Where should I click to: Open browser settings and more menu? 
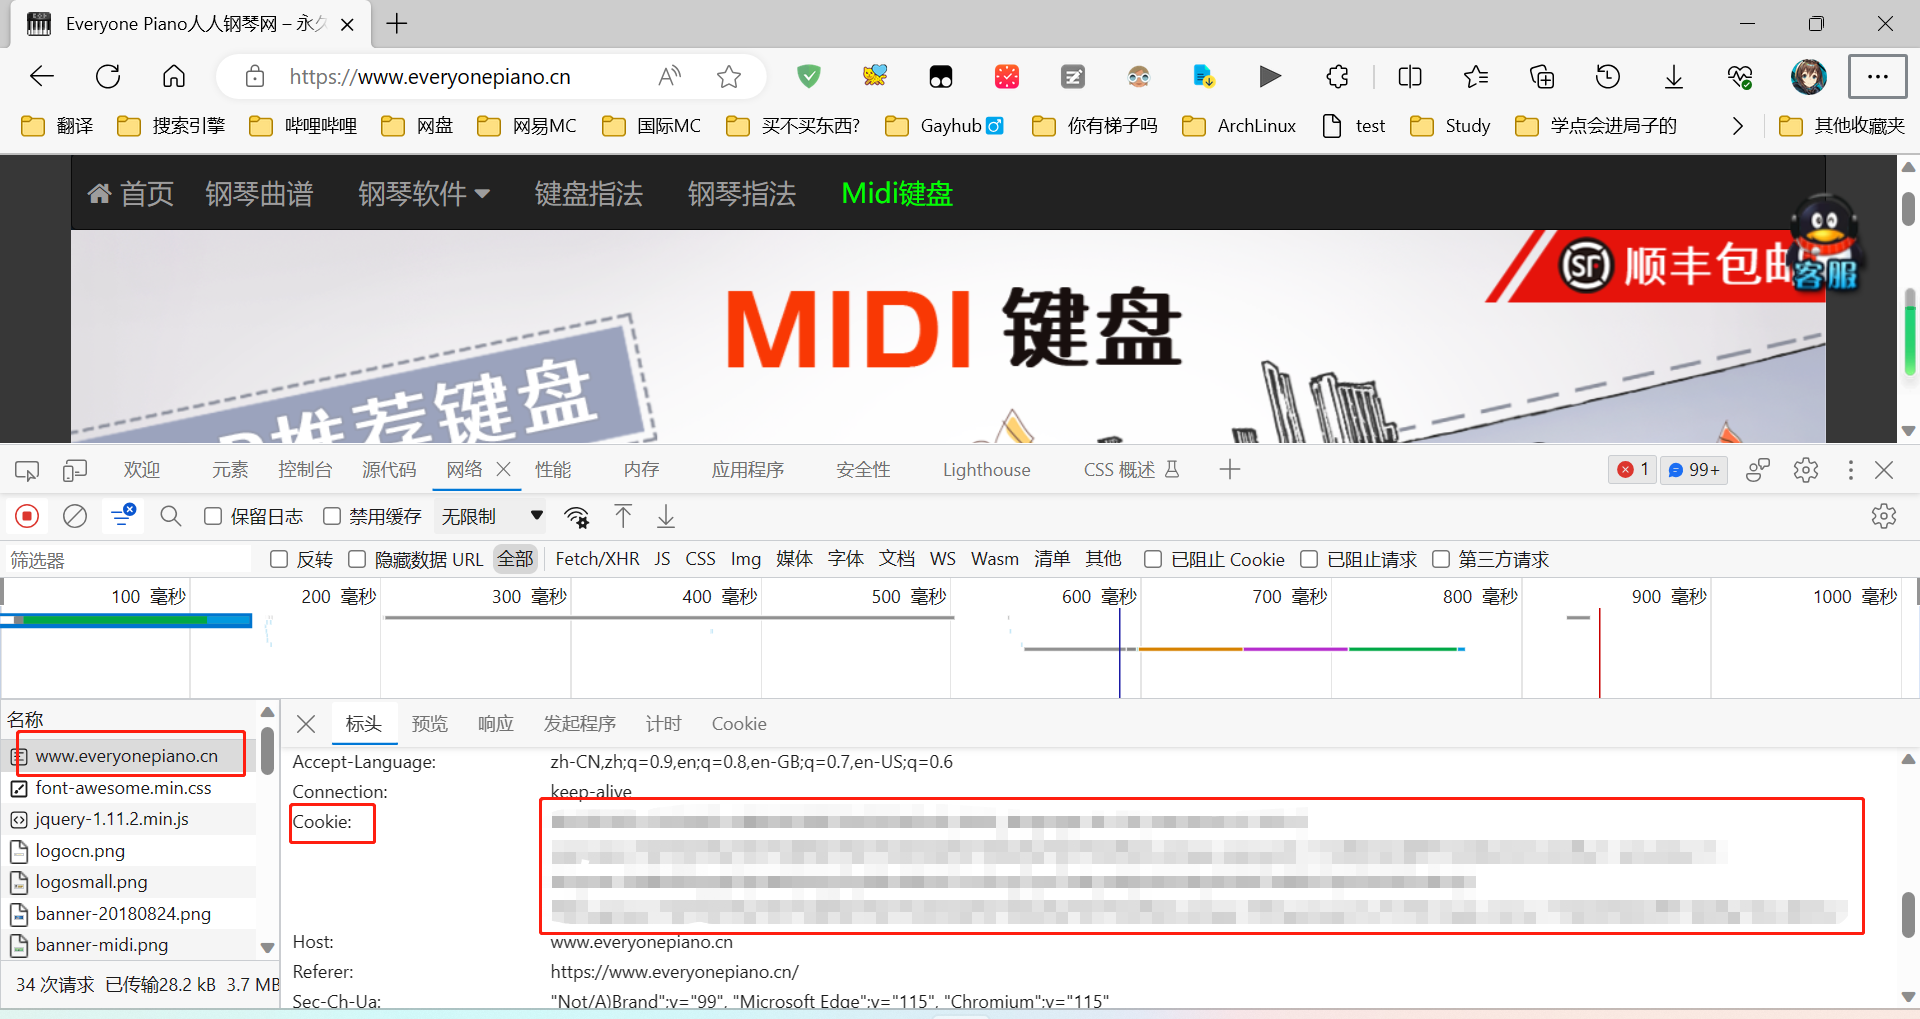1877,76
